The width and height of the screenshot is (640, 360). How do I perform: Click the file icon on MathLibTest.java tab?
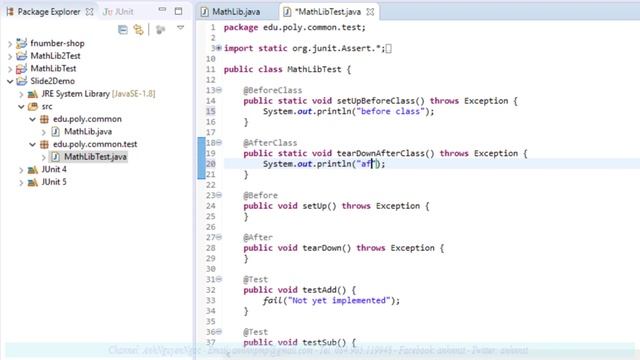287,12
